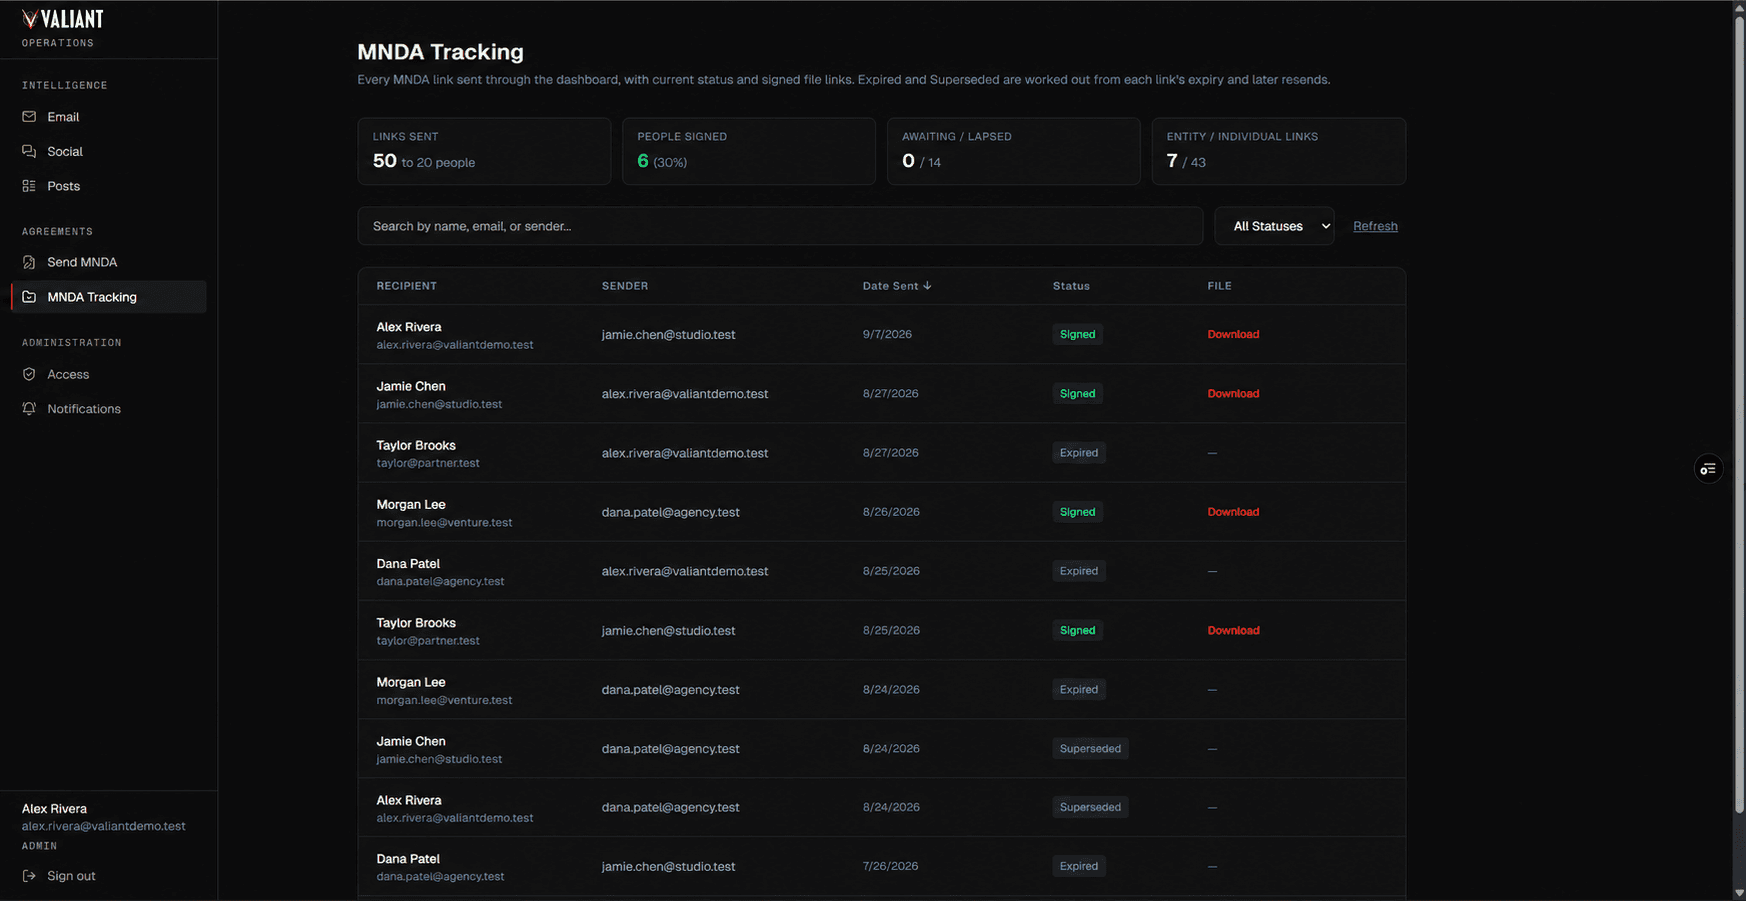
Task: Click the 7/26/2026 date cell
Action: [x=890, y=866]
